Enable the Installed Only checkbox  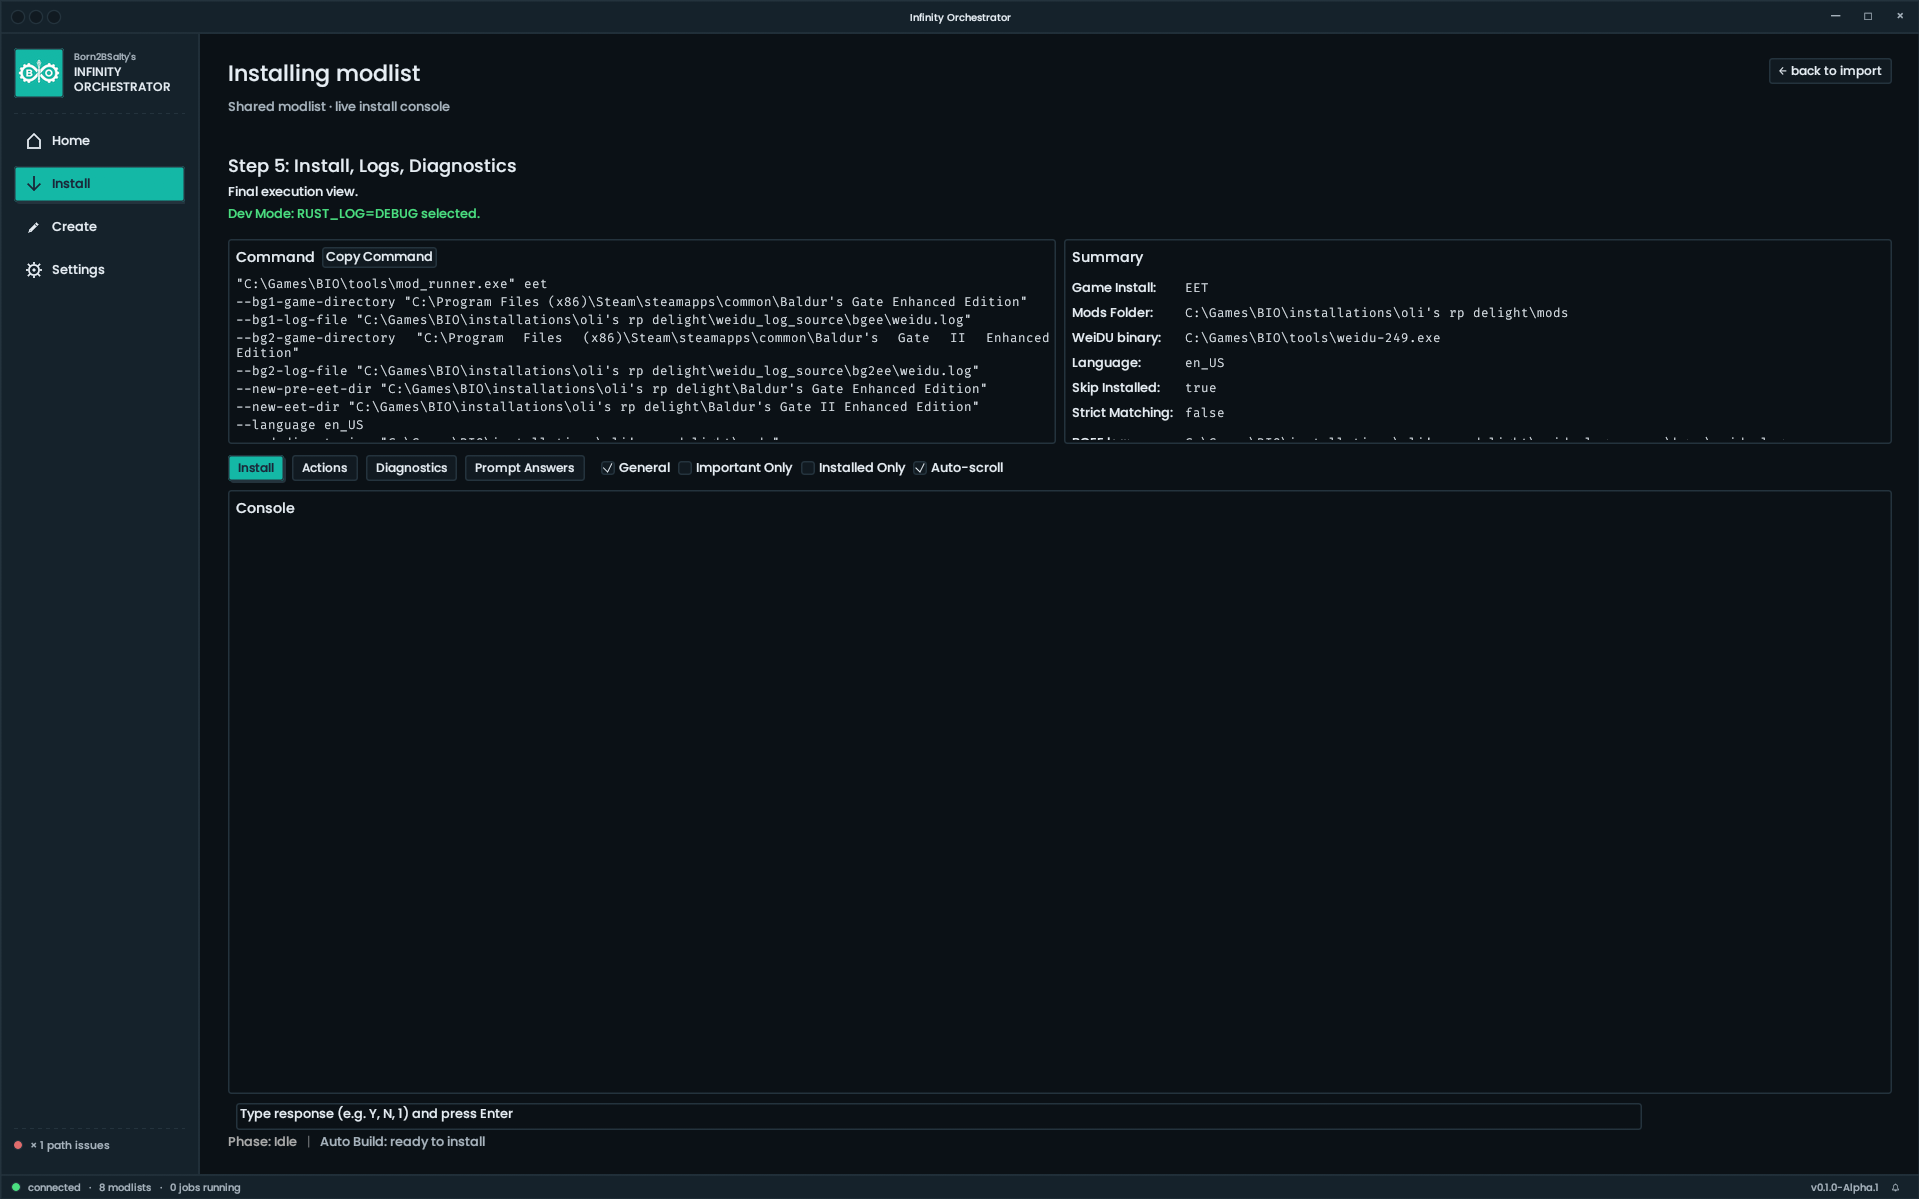[808, 468]
